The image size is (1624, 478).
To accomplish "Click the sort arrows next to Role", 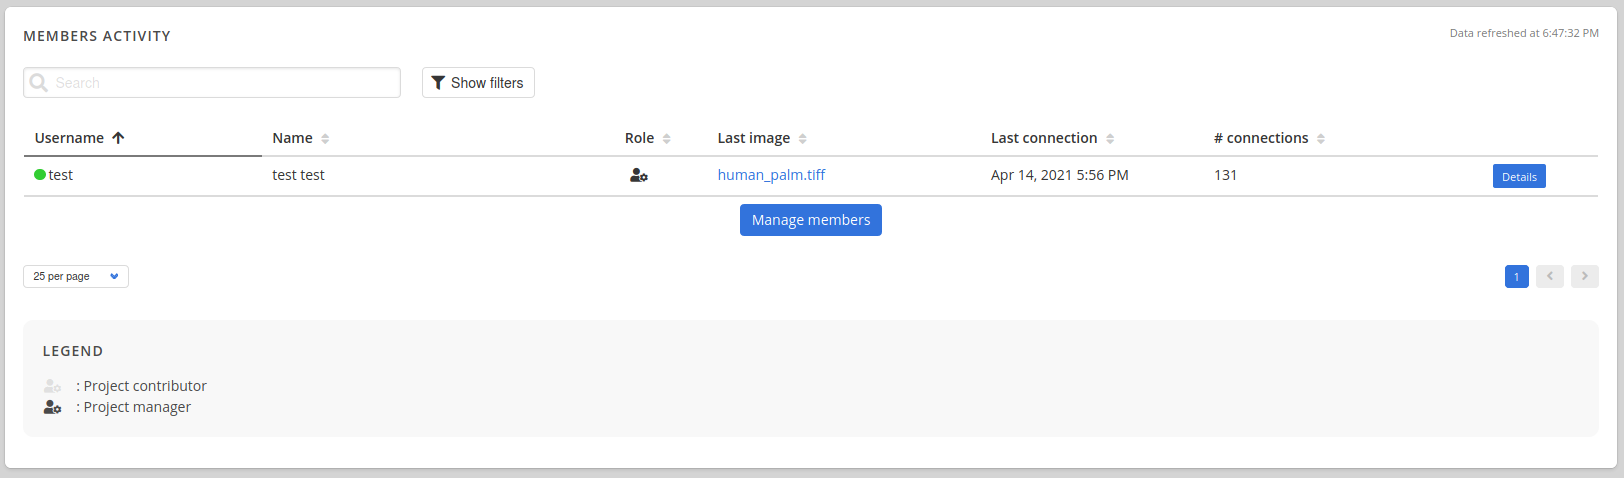I will (x=667, y=139).
